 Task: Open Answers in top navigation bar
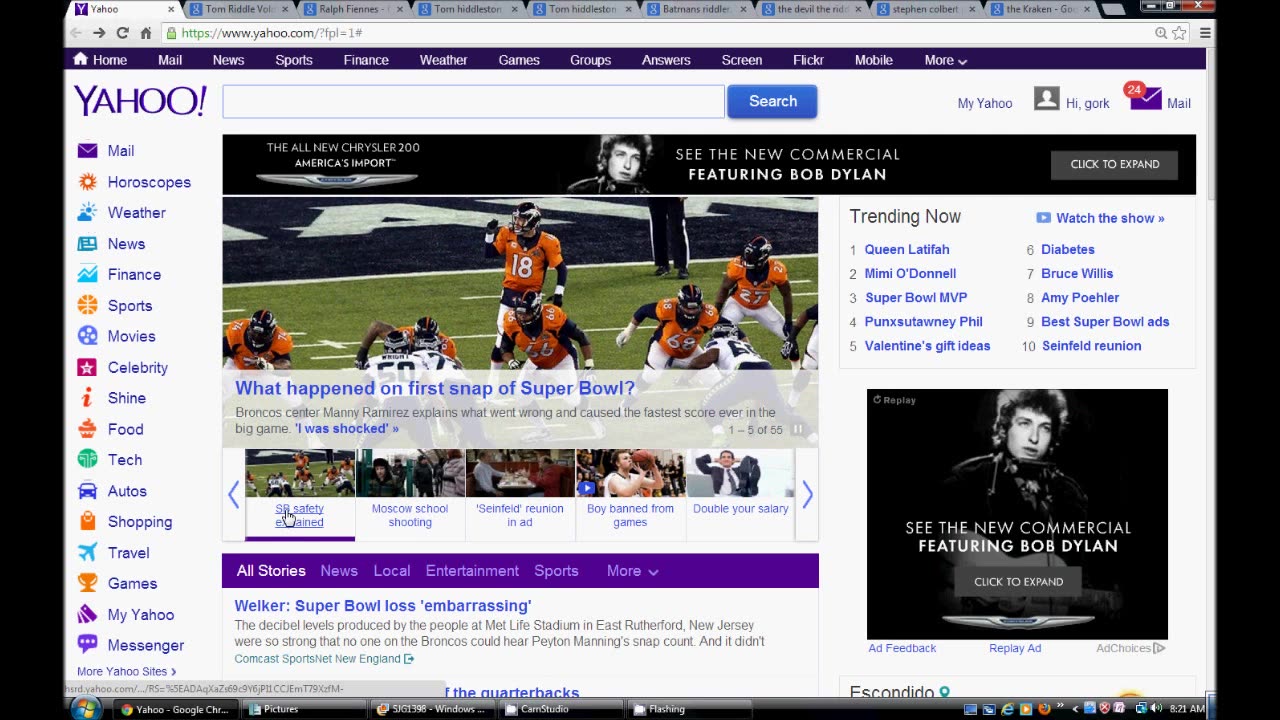click(x=666, y=60)
